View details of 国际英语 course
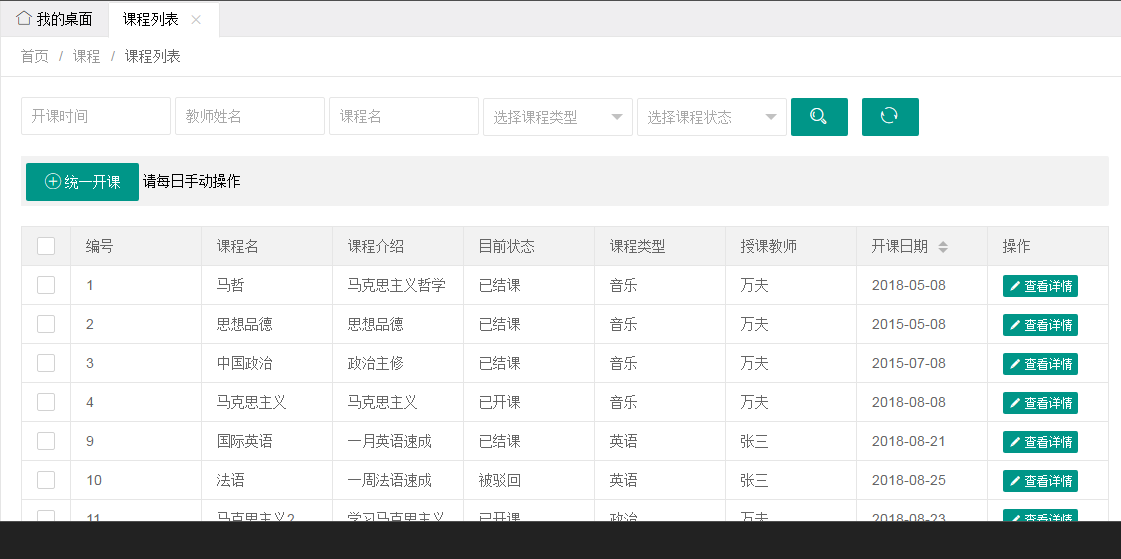The image size is (1121, 559). pyautogui.click(x=1040, y=442)
